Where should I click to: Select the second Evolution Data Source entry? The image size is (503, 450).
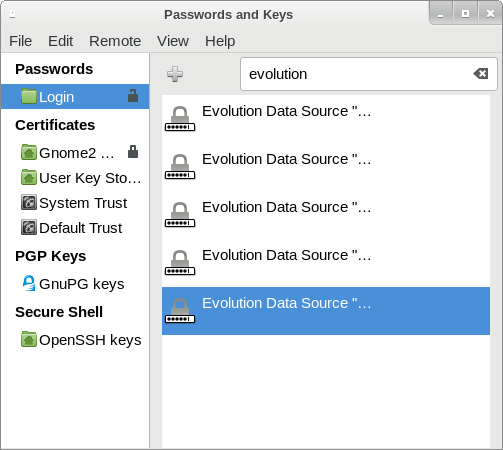tap(326, 167)
